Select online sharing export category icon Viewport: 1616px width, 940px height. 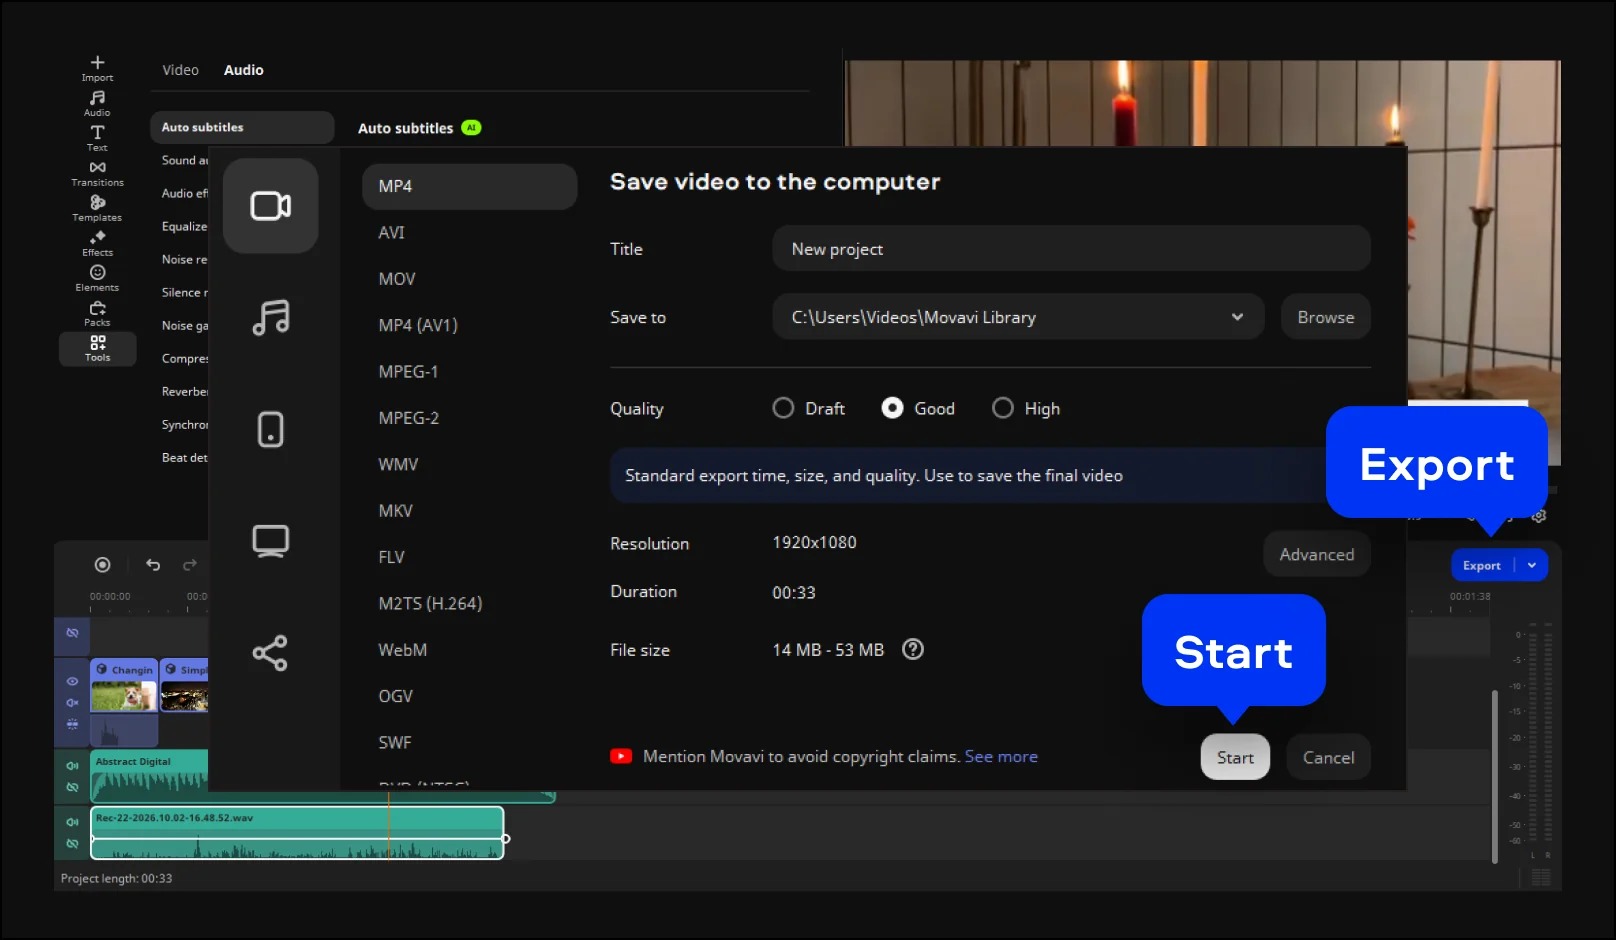[270, 653]
